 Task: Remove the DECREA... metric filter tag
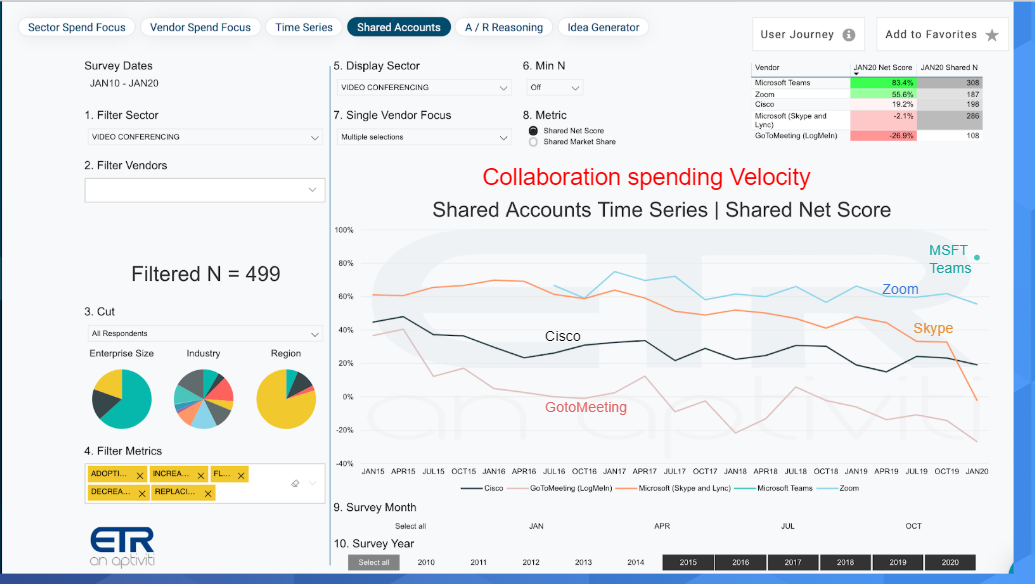click(x=142, y=494)
